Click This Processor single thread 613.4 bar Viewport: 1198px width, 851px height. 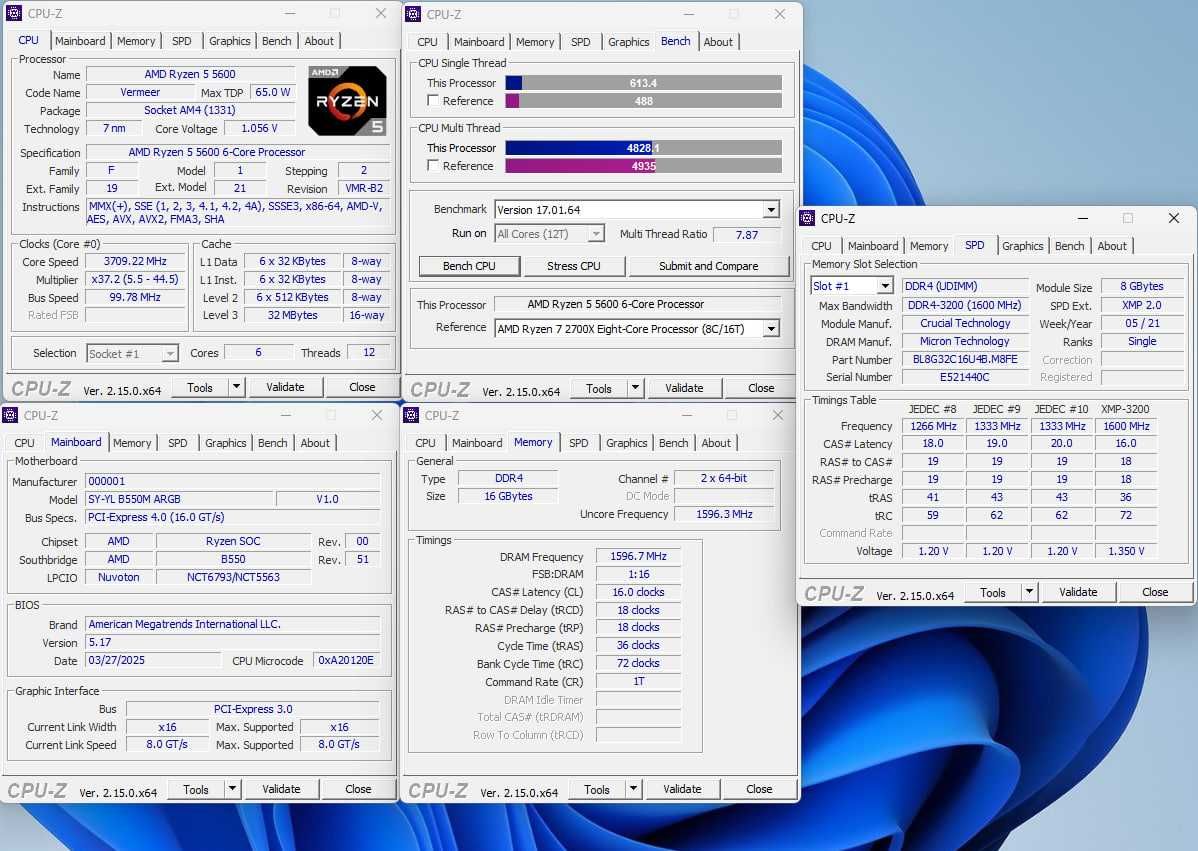tap(643, 83)
